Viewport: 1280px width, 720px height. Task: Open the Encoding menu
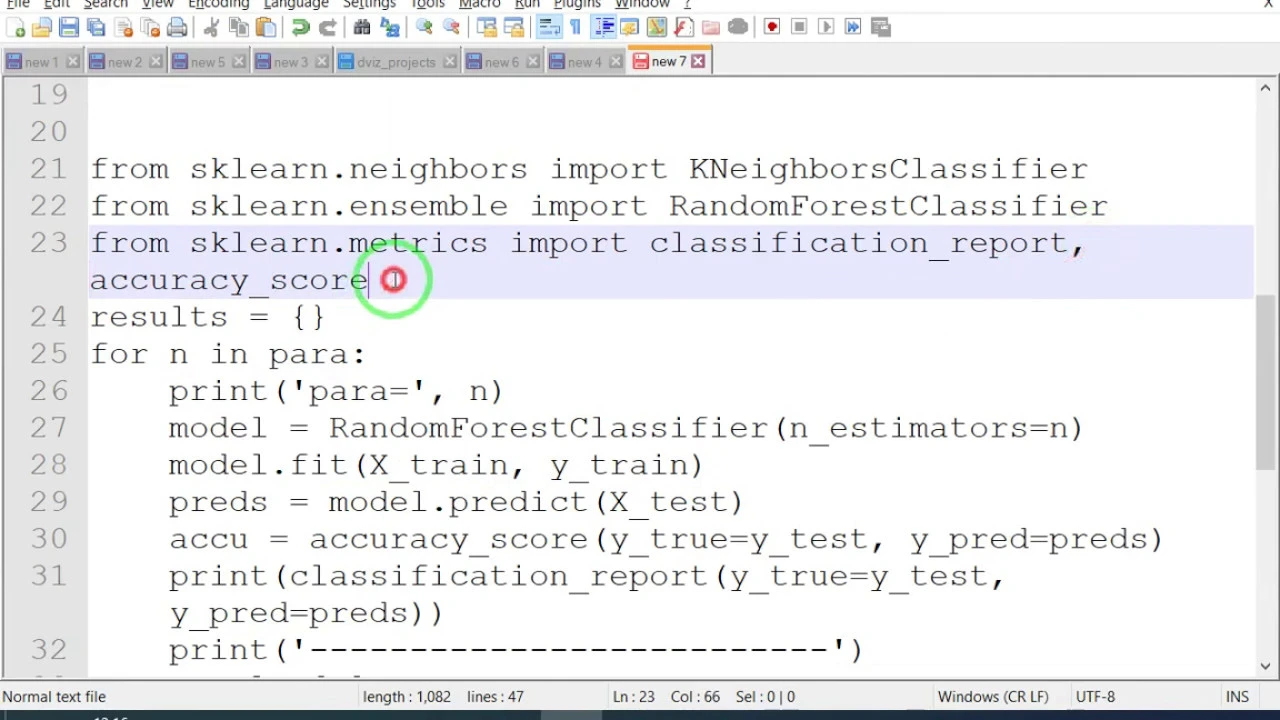218,5
